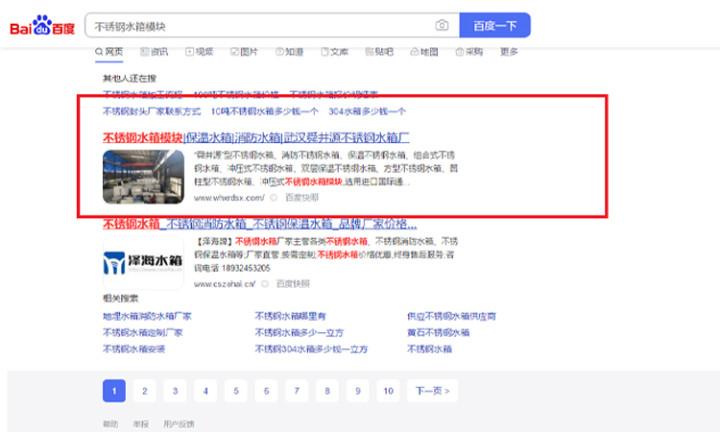Go to results page 2
720x432 pixels.
pos(145,391)
